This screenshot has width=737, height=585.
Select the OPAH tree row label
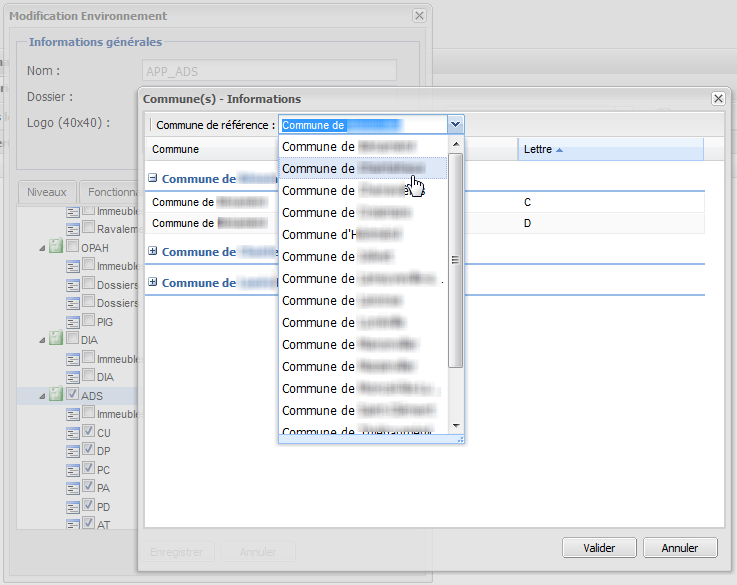[95, 248]
